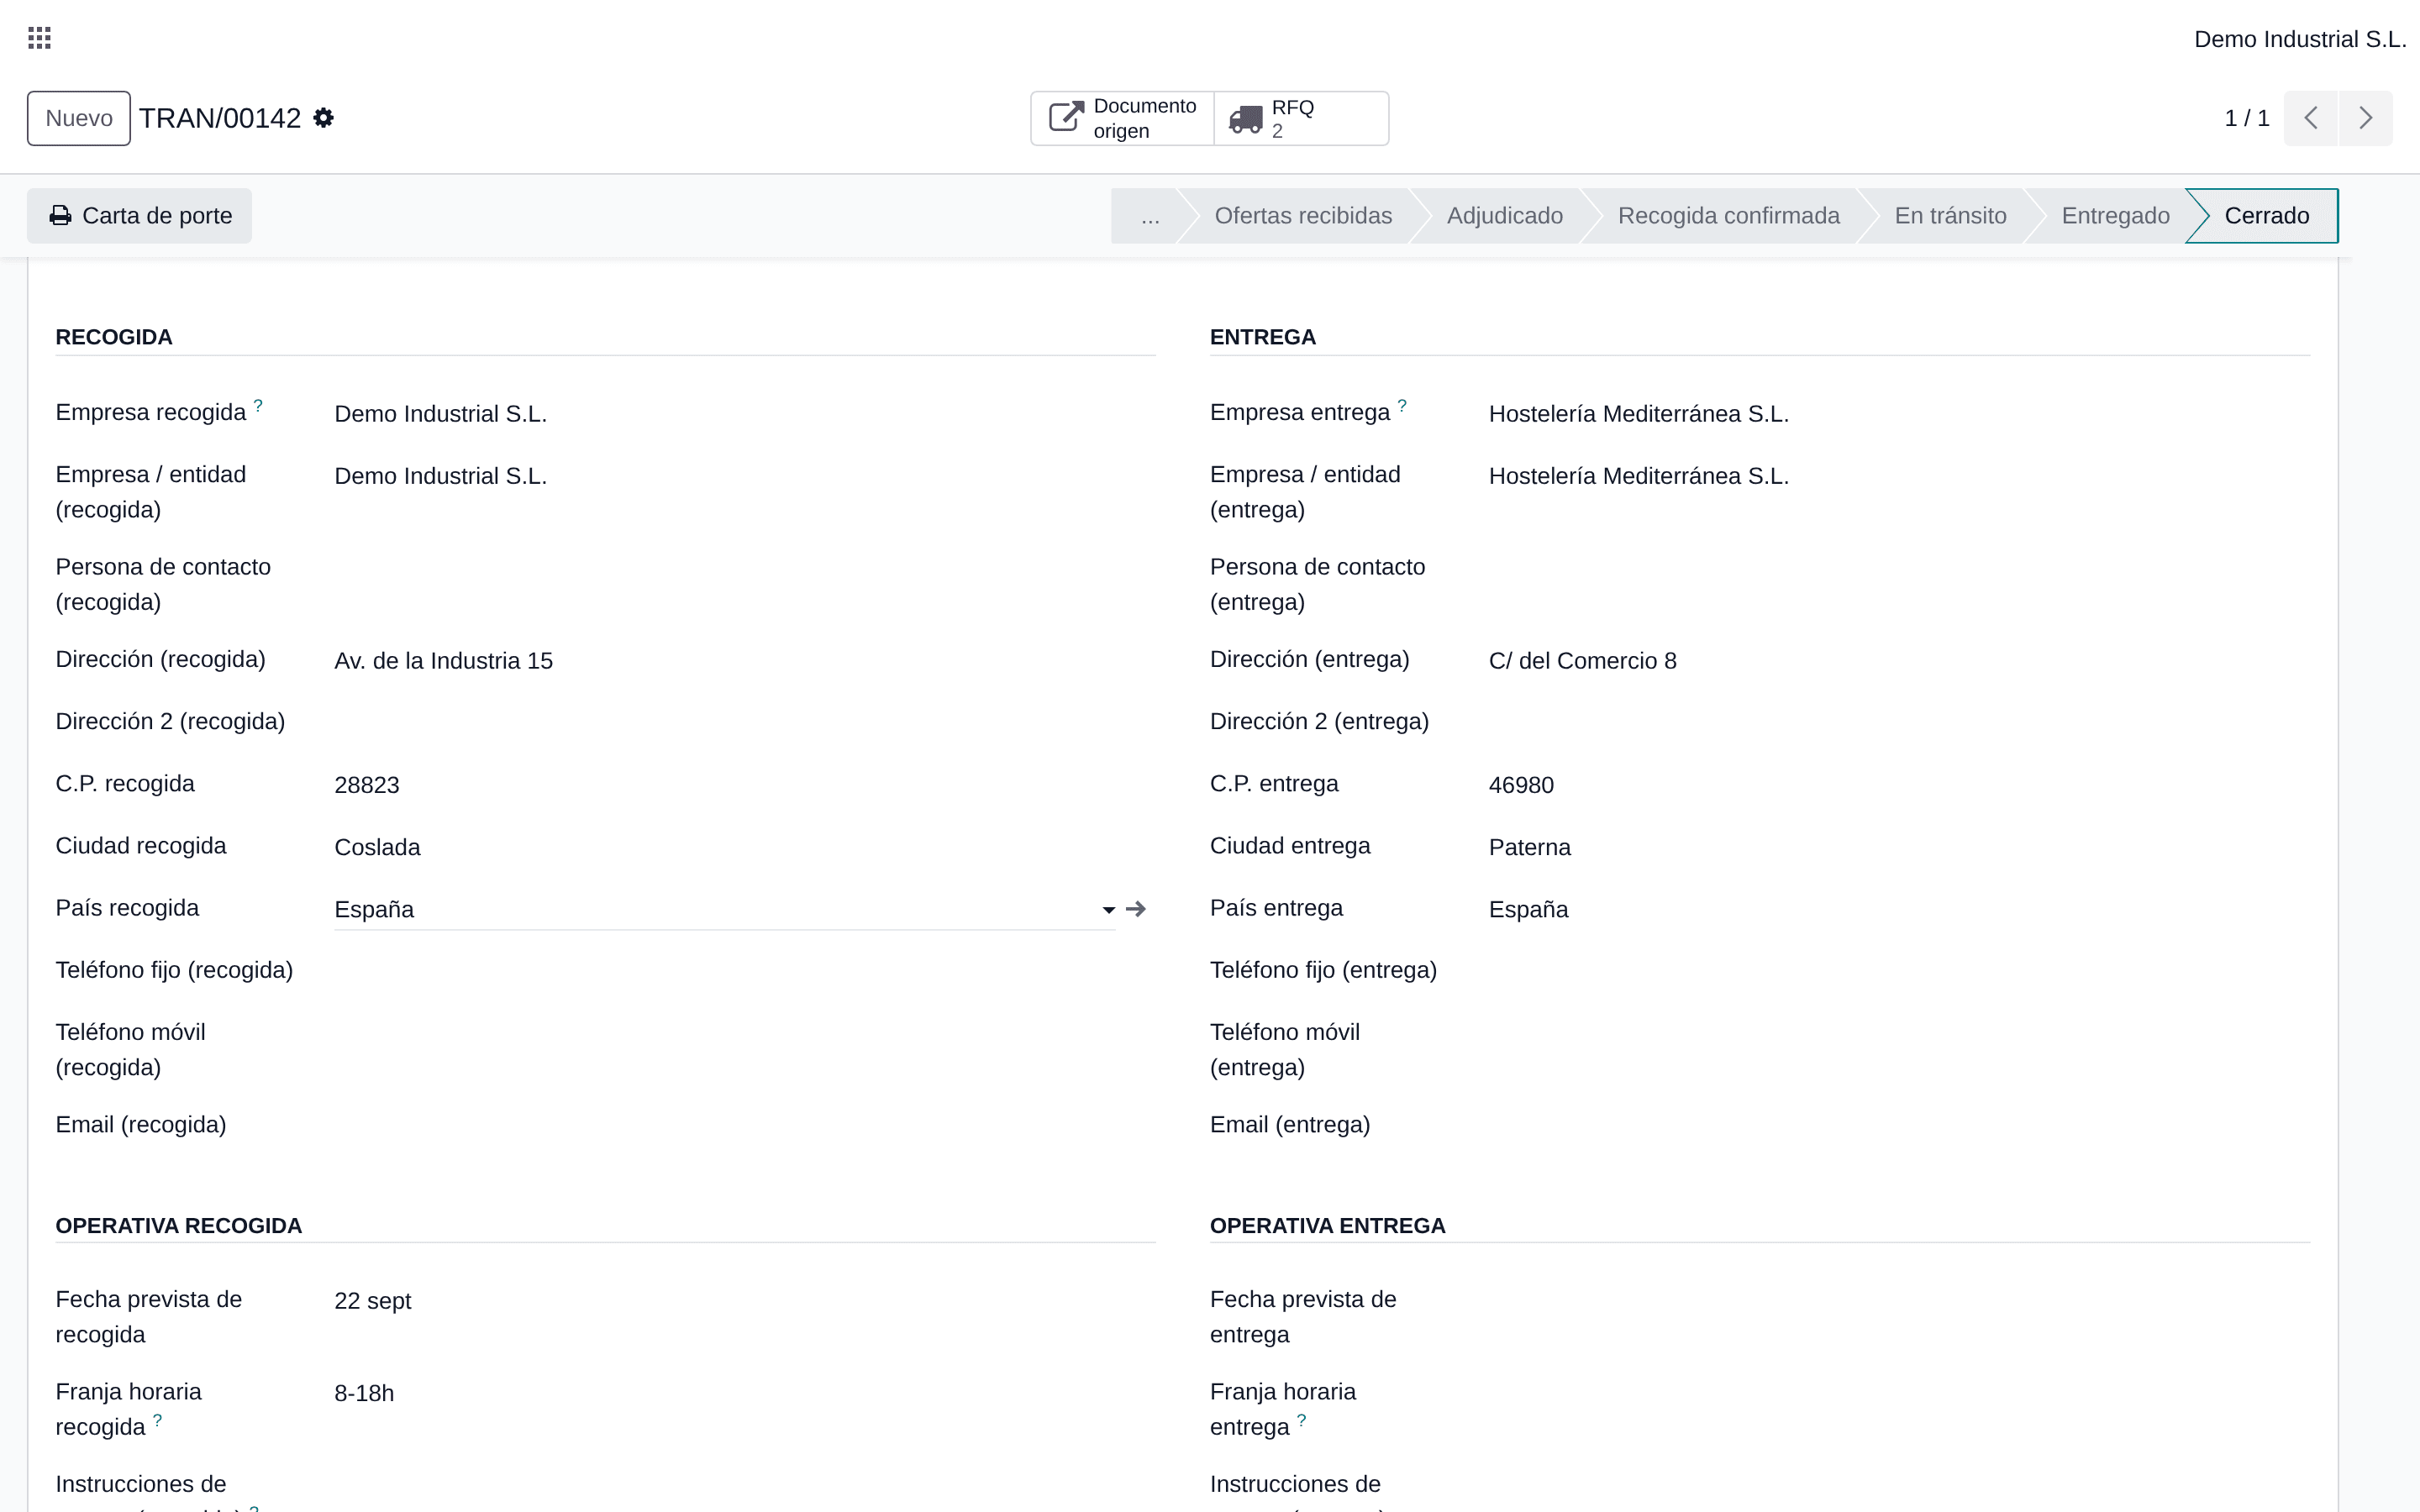Select the Recogida confirmada stage
The width and height of the screenshot is (2420, 1512).
point(1728,216)
